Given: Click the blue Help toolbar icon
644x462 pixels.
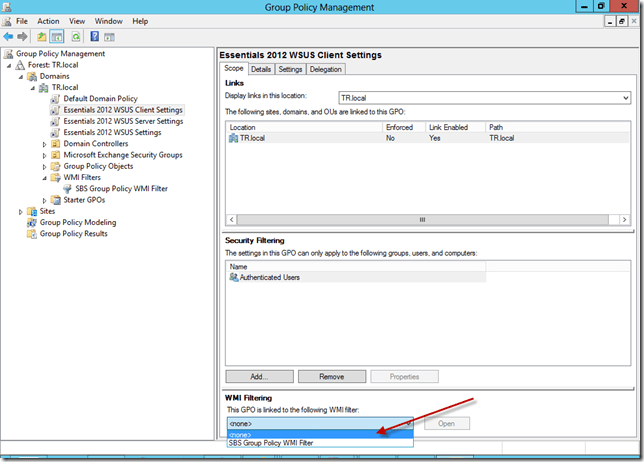Looking at the screenshot, I should (x=93, y=36).
